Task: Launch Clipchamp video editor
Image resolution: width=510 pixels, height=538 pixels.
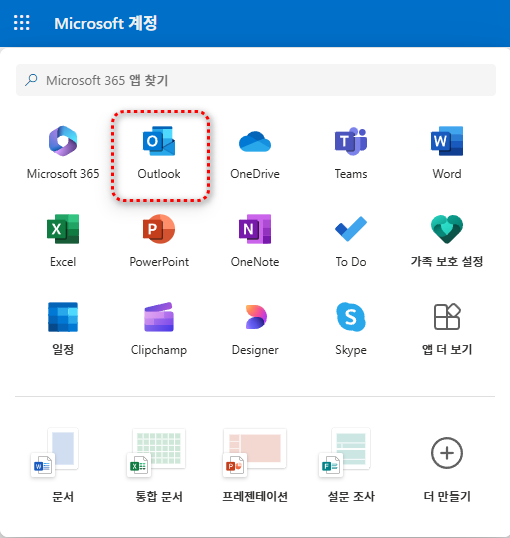Action: 159,329
